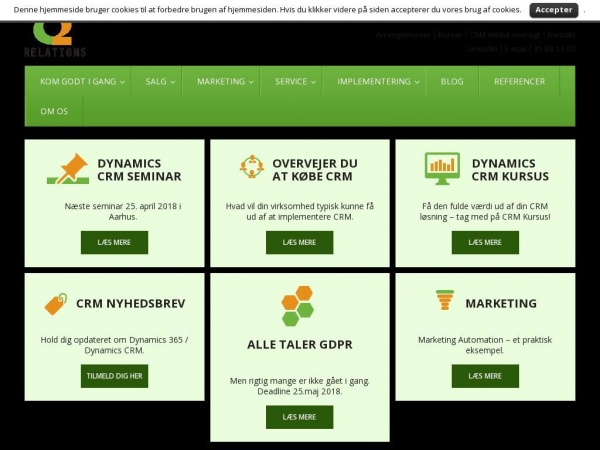Click Tilmeld dig her button
Viewport: 600px width, 450px height.
coord(114,376)
